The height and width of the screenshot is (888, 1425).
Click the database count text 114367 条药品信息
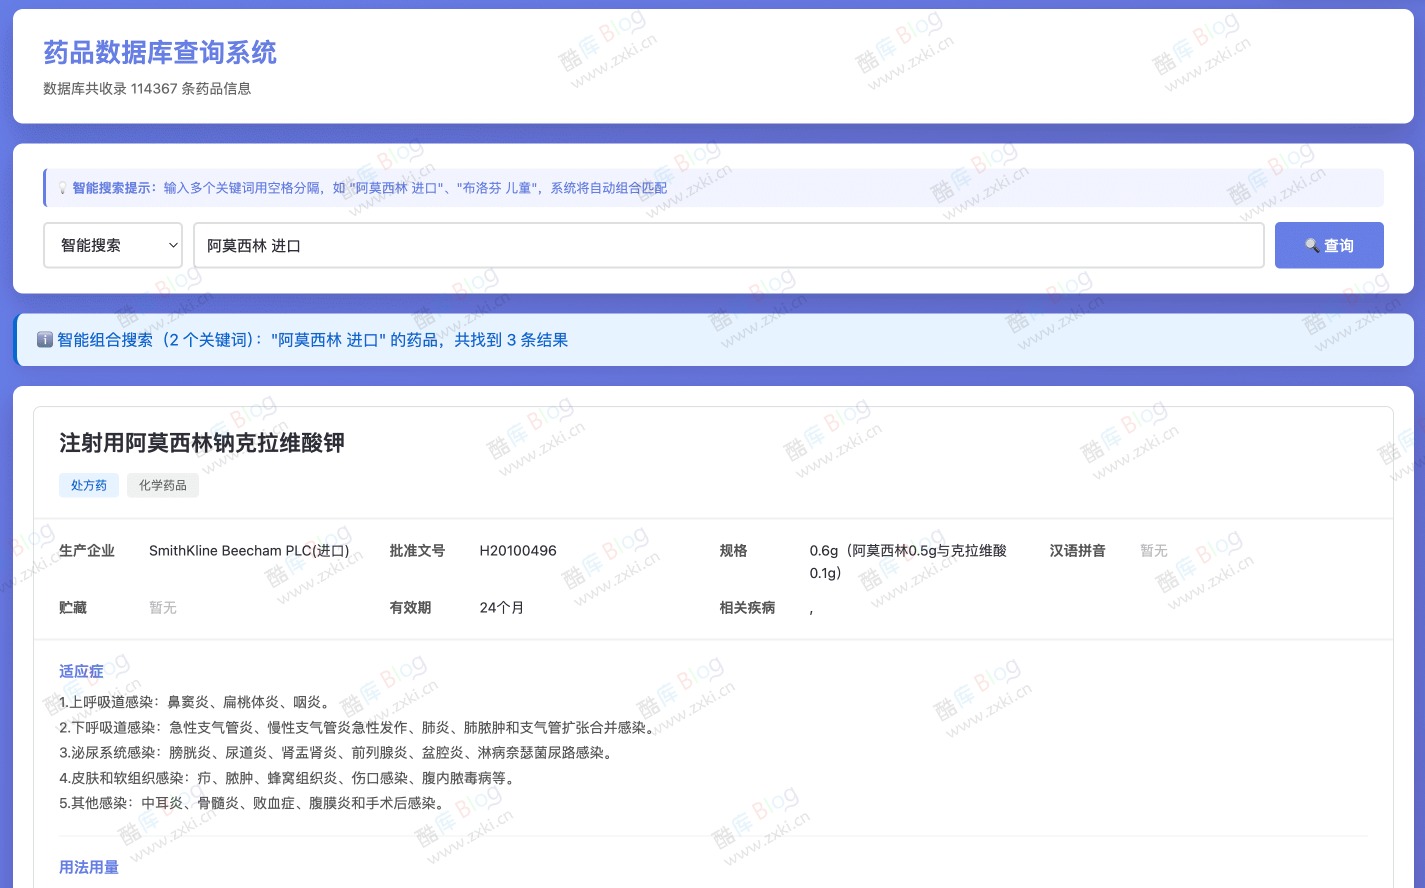(x=146, y=89)
